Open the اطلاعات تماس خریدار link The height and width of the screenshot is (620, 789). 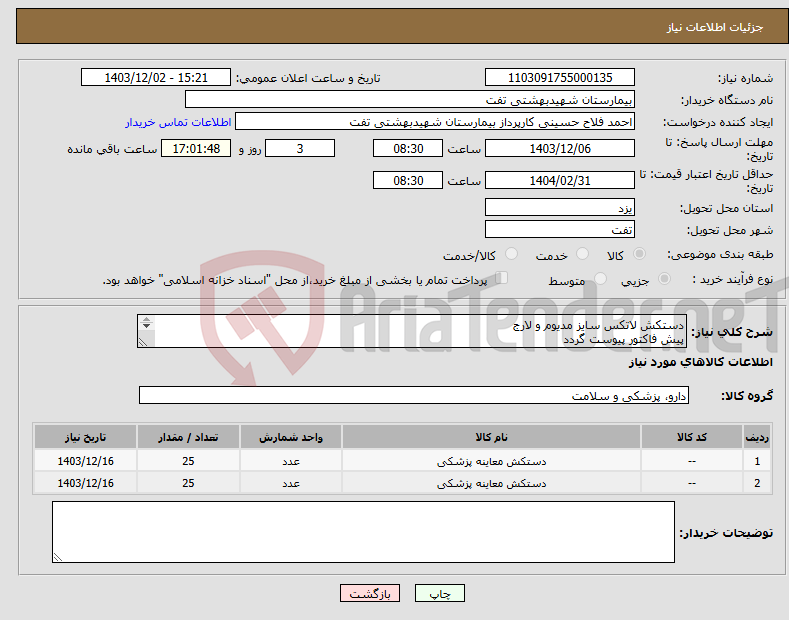point(178,122)
